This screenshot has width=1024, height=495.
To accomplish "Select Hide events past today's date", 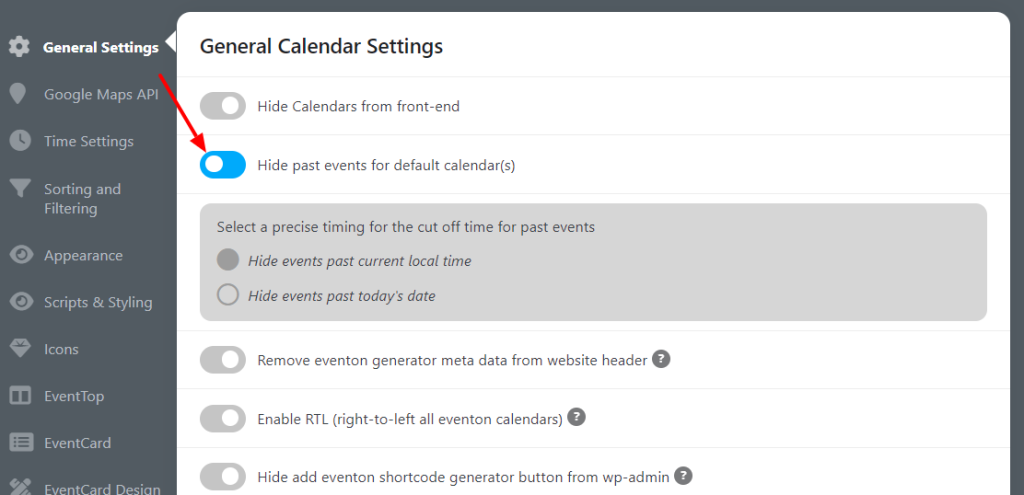I will point(228,295).
